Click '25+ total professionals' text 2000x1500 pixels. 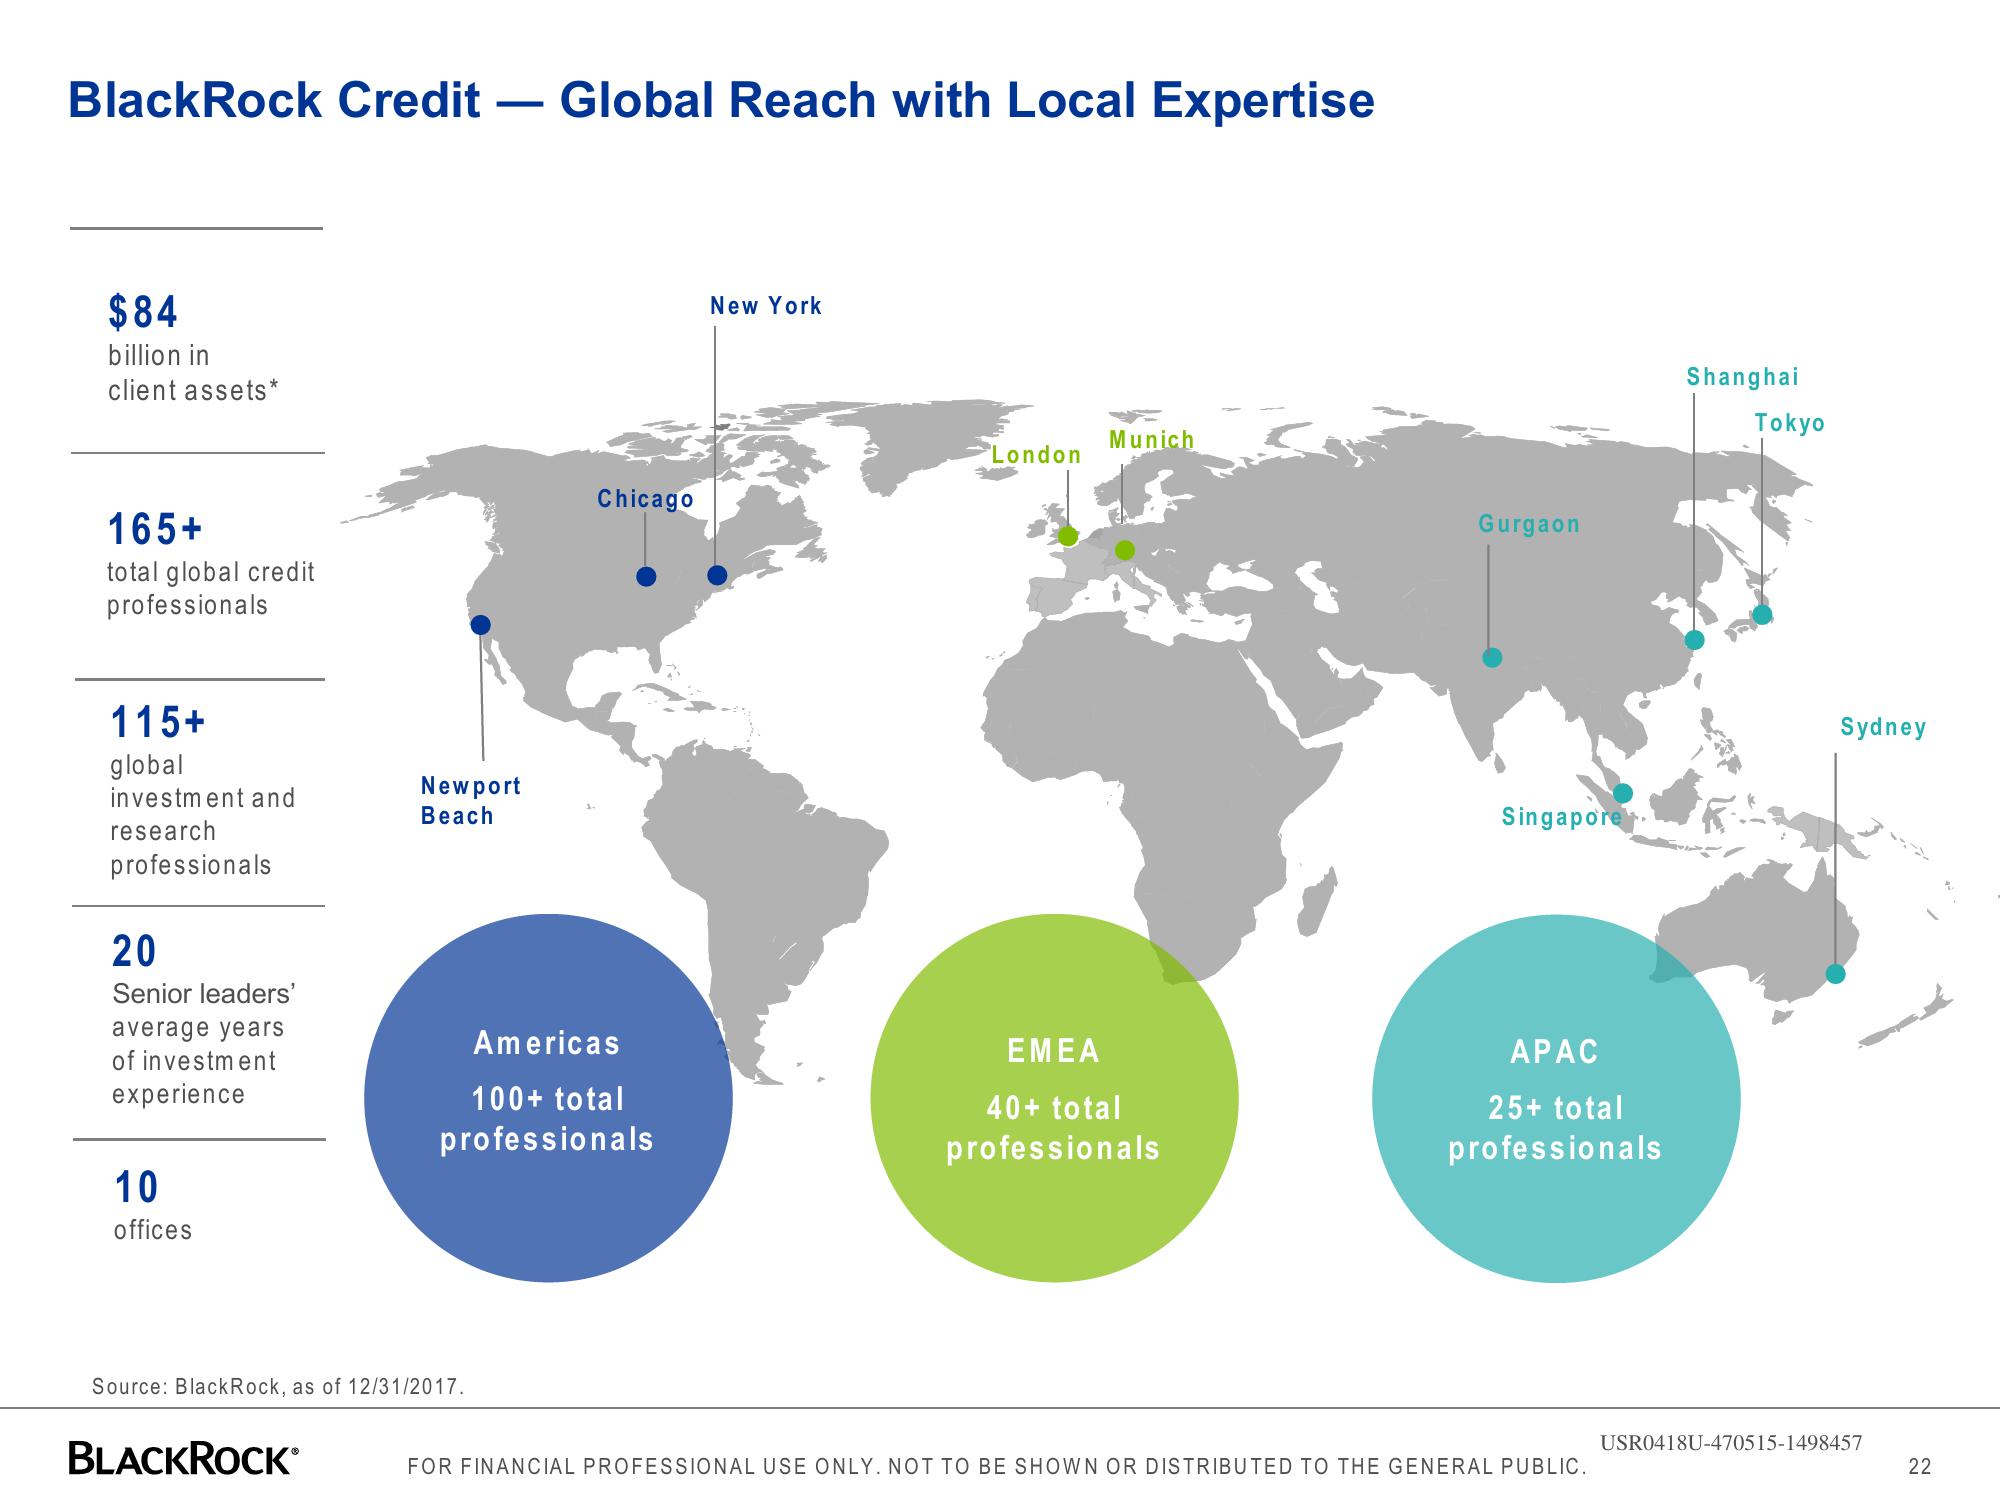1555,1128
